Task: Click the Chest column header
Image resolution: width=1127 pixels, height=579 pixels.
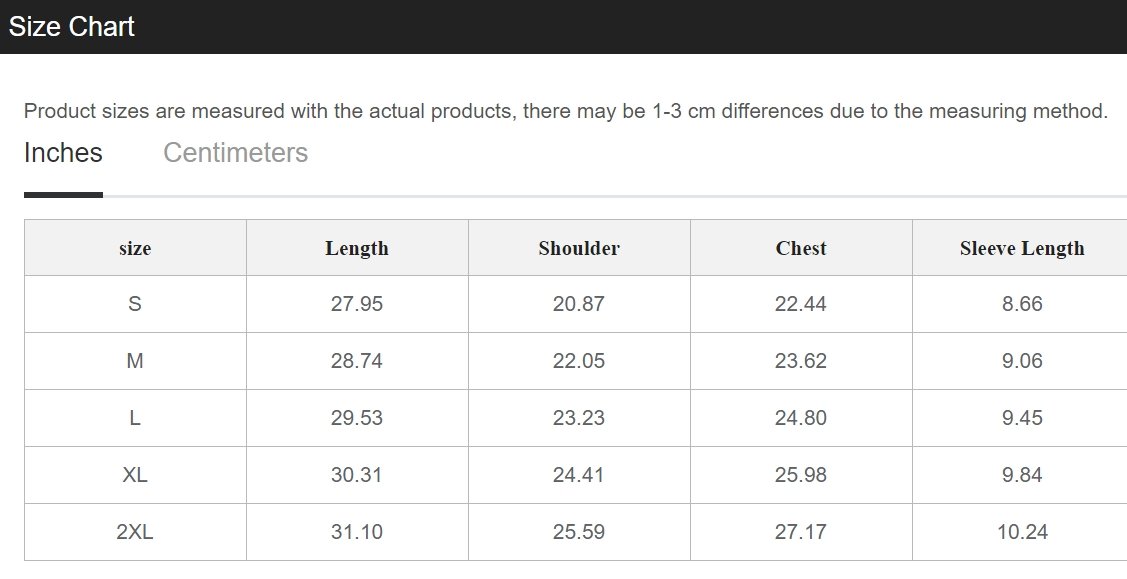Action: [801, 249]
